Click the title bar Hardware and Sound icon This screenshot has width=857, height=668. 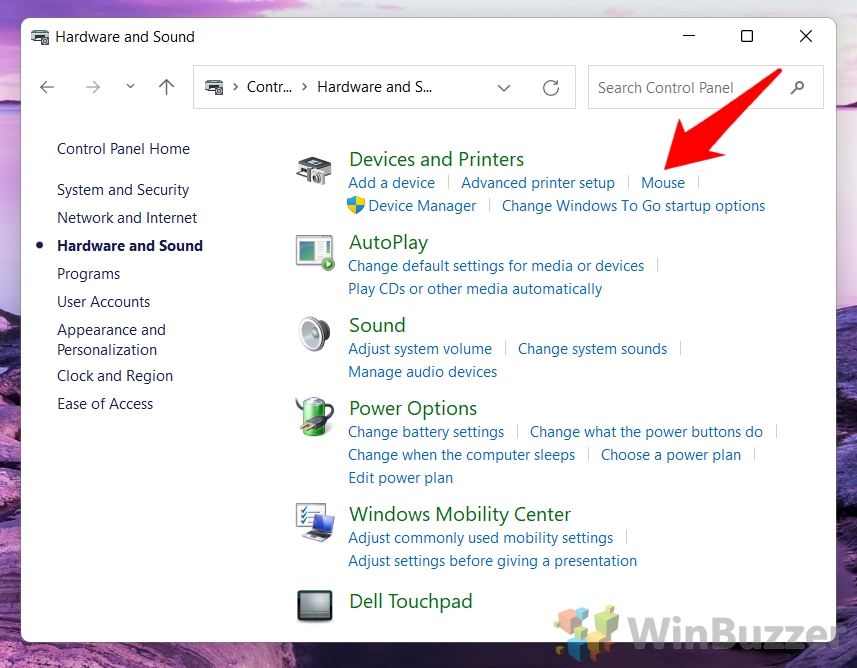40,37
